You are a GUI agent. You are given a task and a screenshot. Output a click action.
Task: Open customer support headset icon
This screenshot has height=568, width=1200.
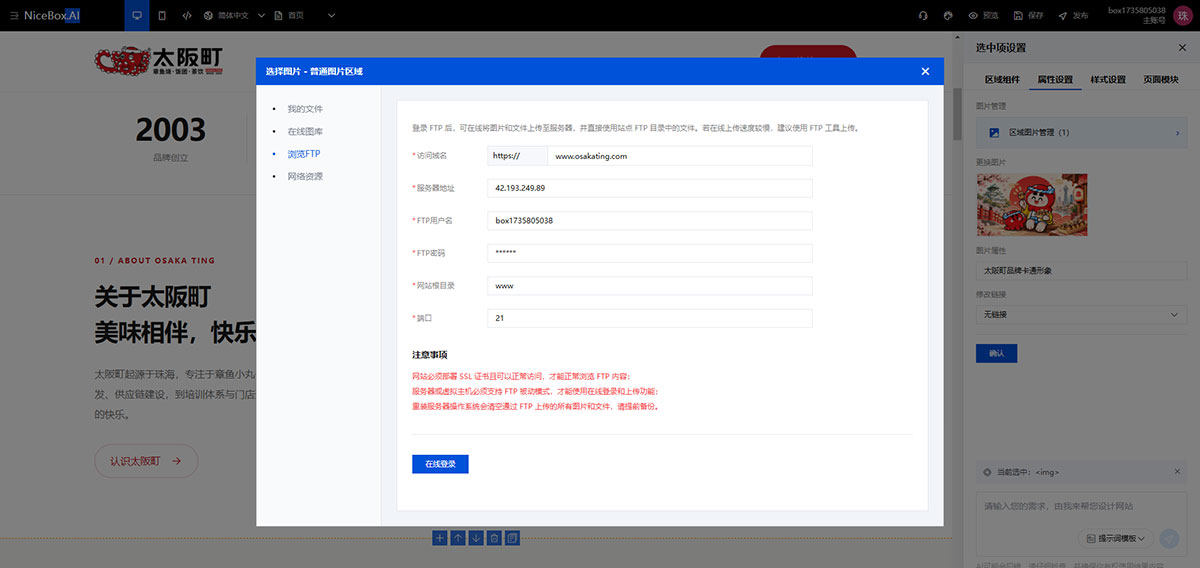[x=923, y=16]
